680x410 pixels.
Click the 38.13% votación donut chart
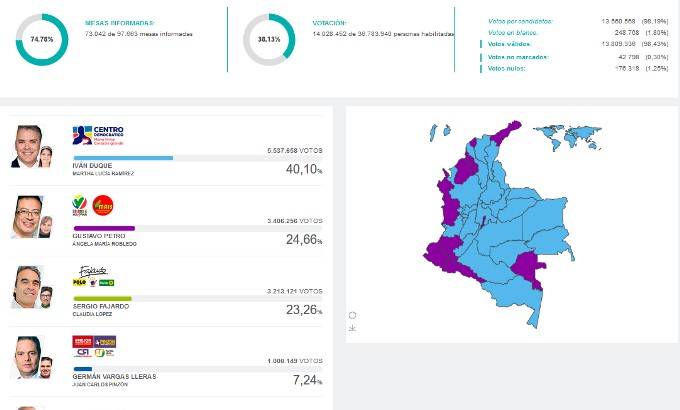point(270,40)
